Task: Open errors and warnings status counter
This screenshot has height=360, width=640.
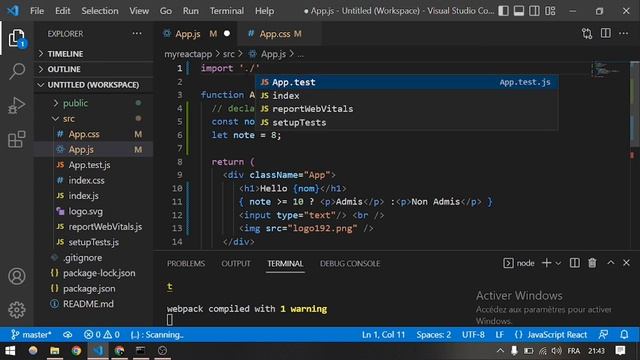Action: coord(102,335)
